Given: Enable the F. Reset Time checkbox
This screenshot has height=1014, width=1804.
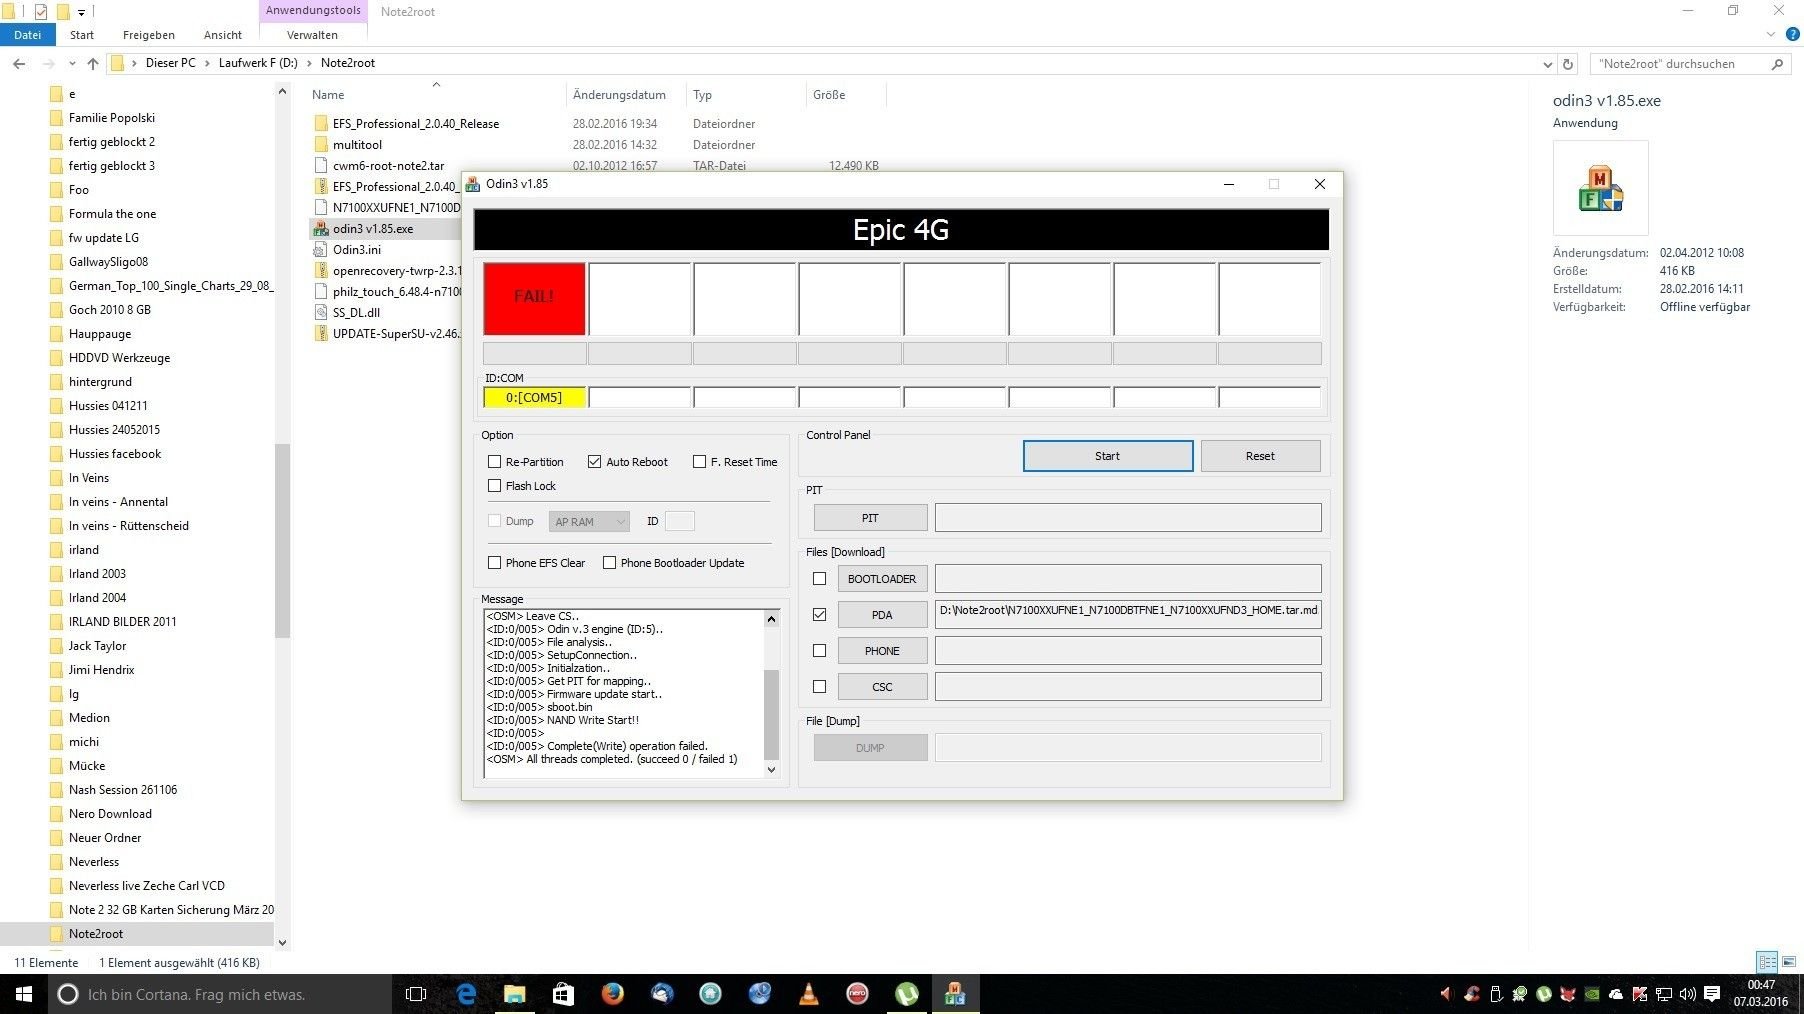Looking at the screenshot, I should (x=699, y=462).
